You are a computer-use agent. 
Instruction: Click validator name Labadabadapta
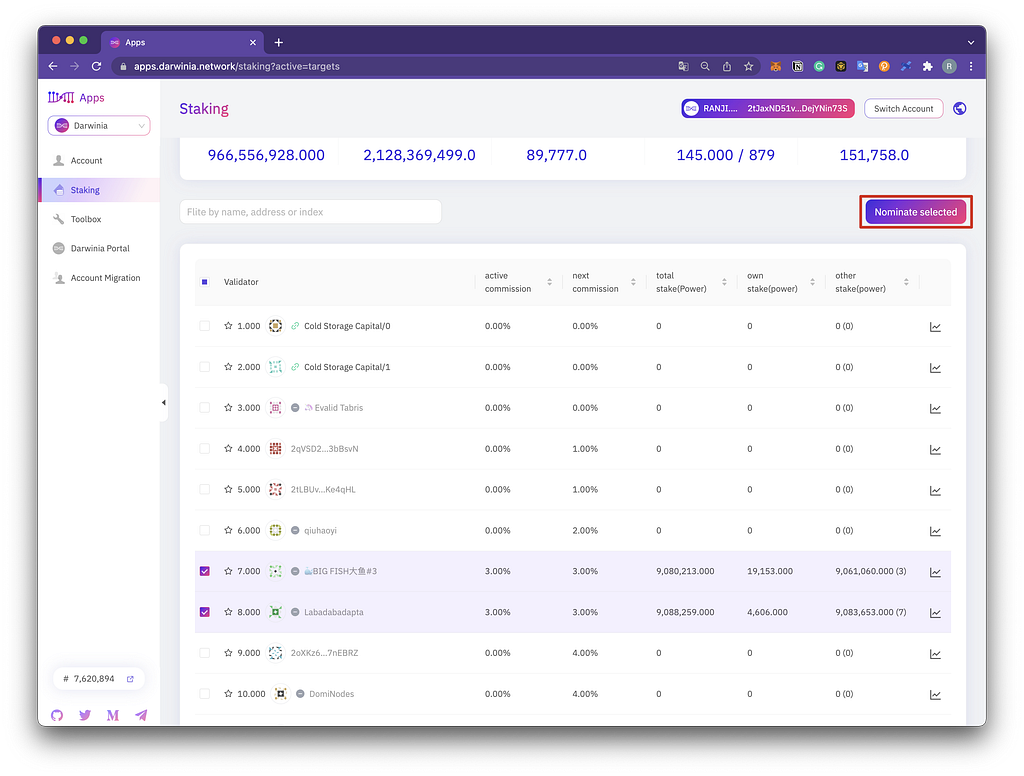point(334,612)
